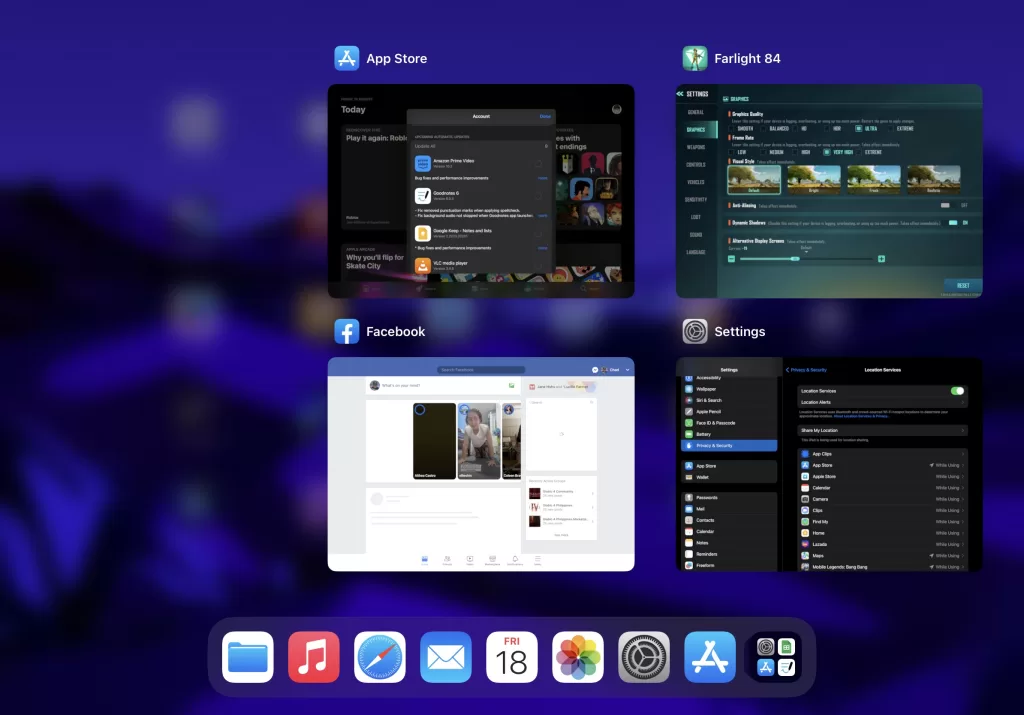Click minus icon on Farlight display slider

(x=731, y=259)
